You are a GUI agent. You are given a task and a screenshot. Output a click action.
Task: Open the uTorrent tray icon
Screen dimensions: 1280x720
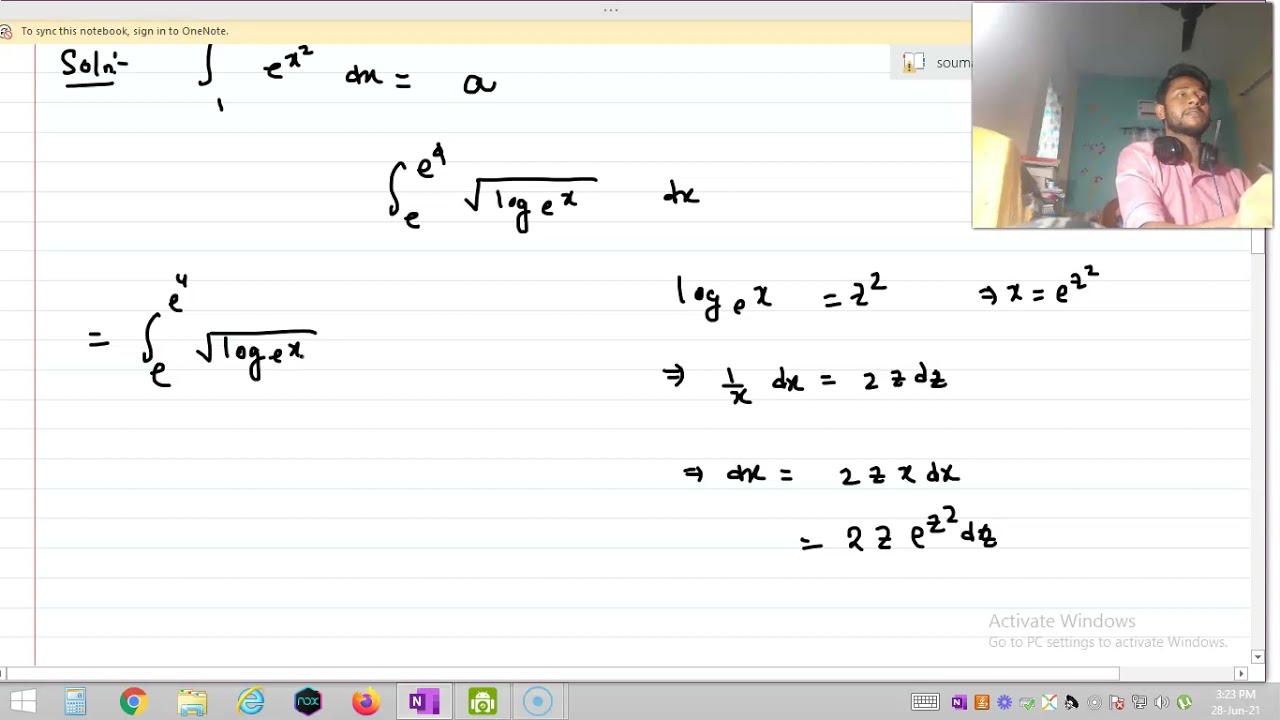[x=1185, y=703]
